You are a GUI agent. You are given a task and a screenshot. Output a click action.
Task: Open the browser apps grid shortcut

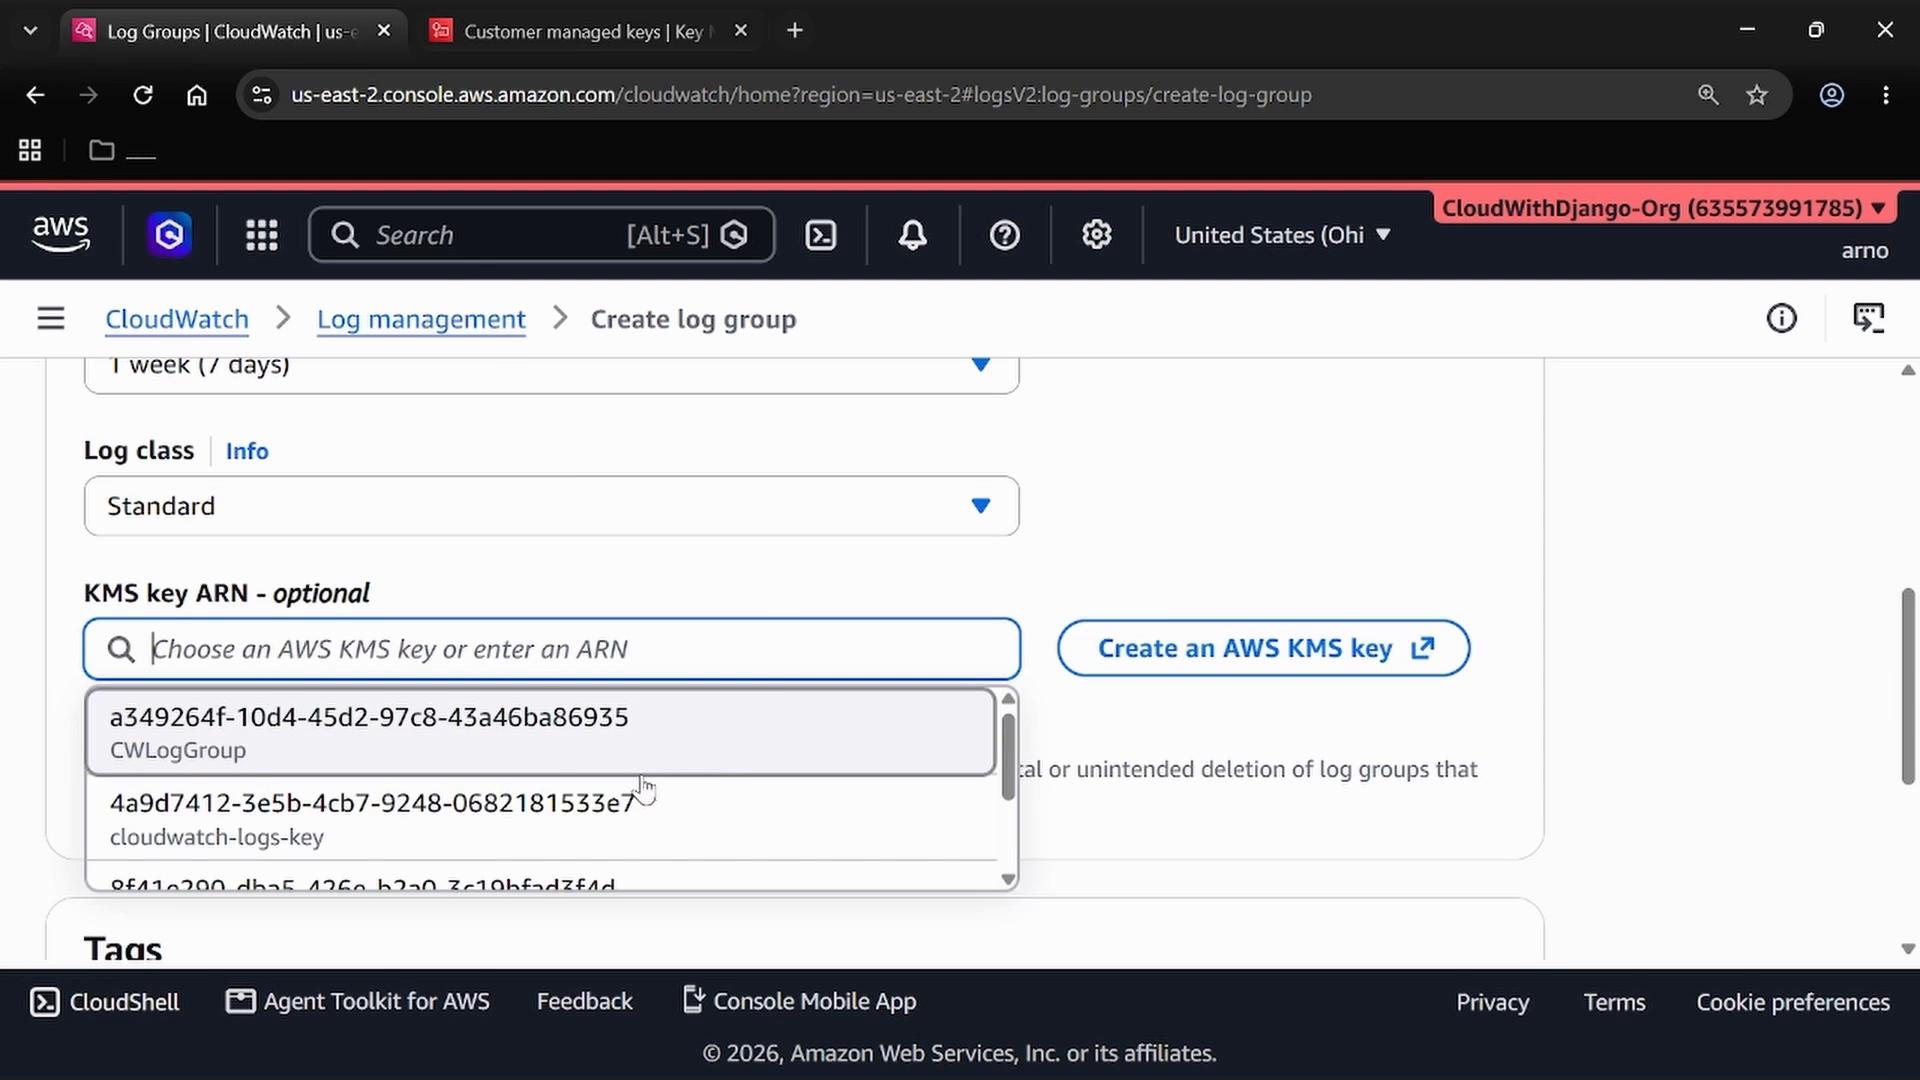30,150
